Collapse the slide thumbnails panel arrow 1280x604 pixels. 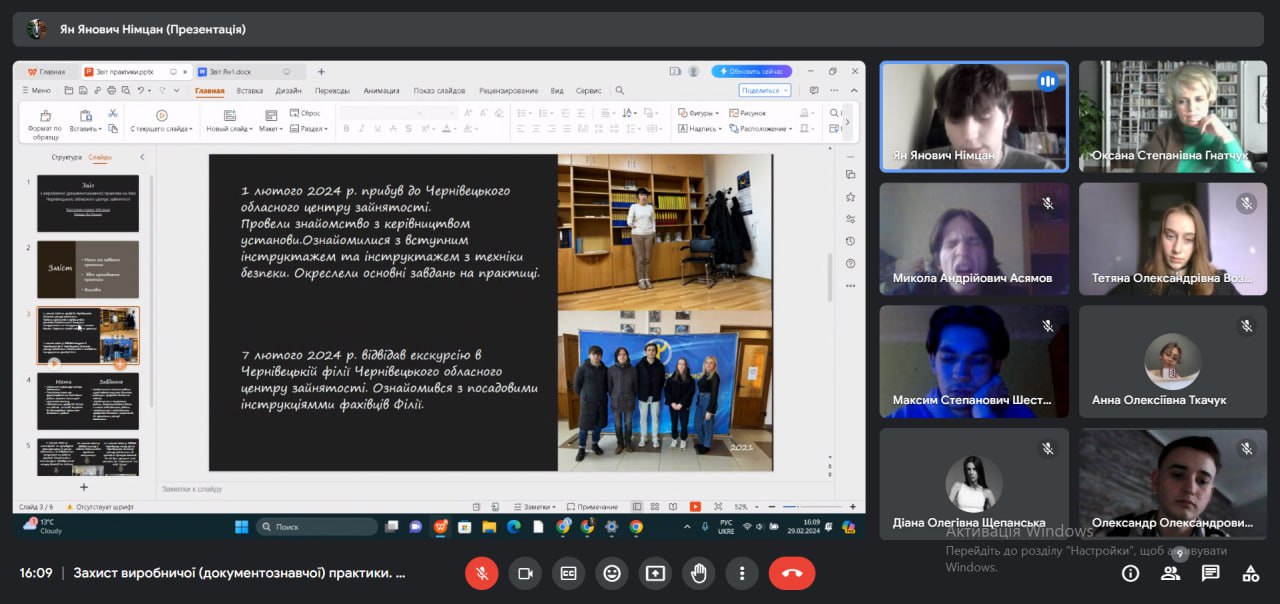click(141, 157)
